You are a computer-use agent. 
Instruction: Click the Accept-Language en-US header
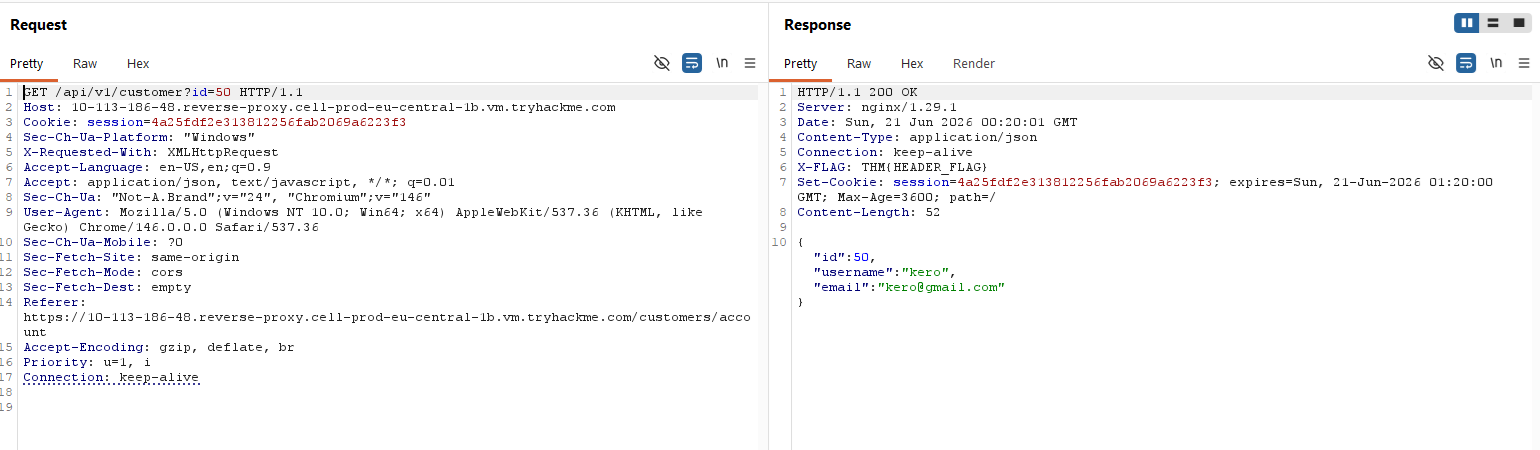pyautogui.click(x=147, y=167)
